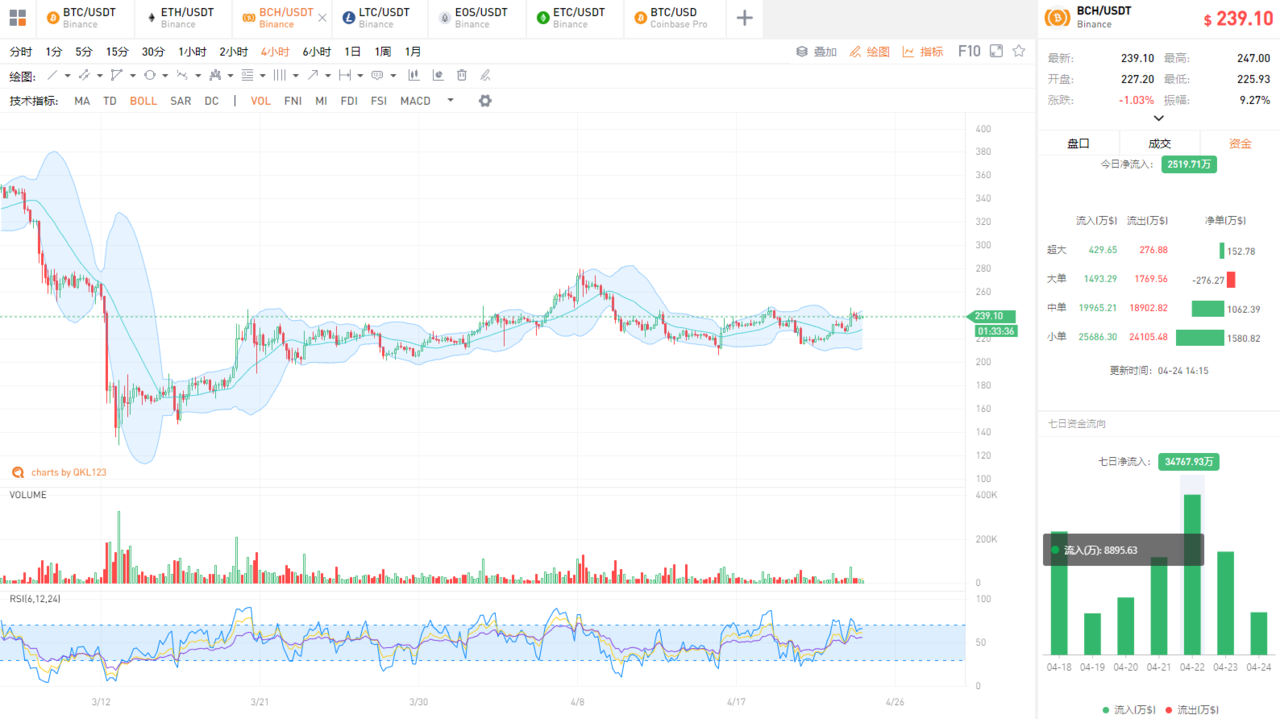
Task: Click the 叠加 overlay button
Action: [816, 52]
